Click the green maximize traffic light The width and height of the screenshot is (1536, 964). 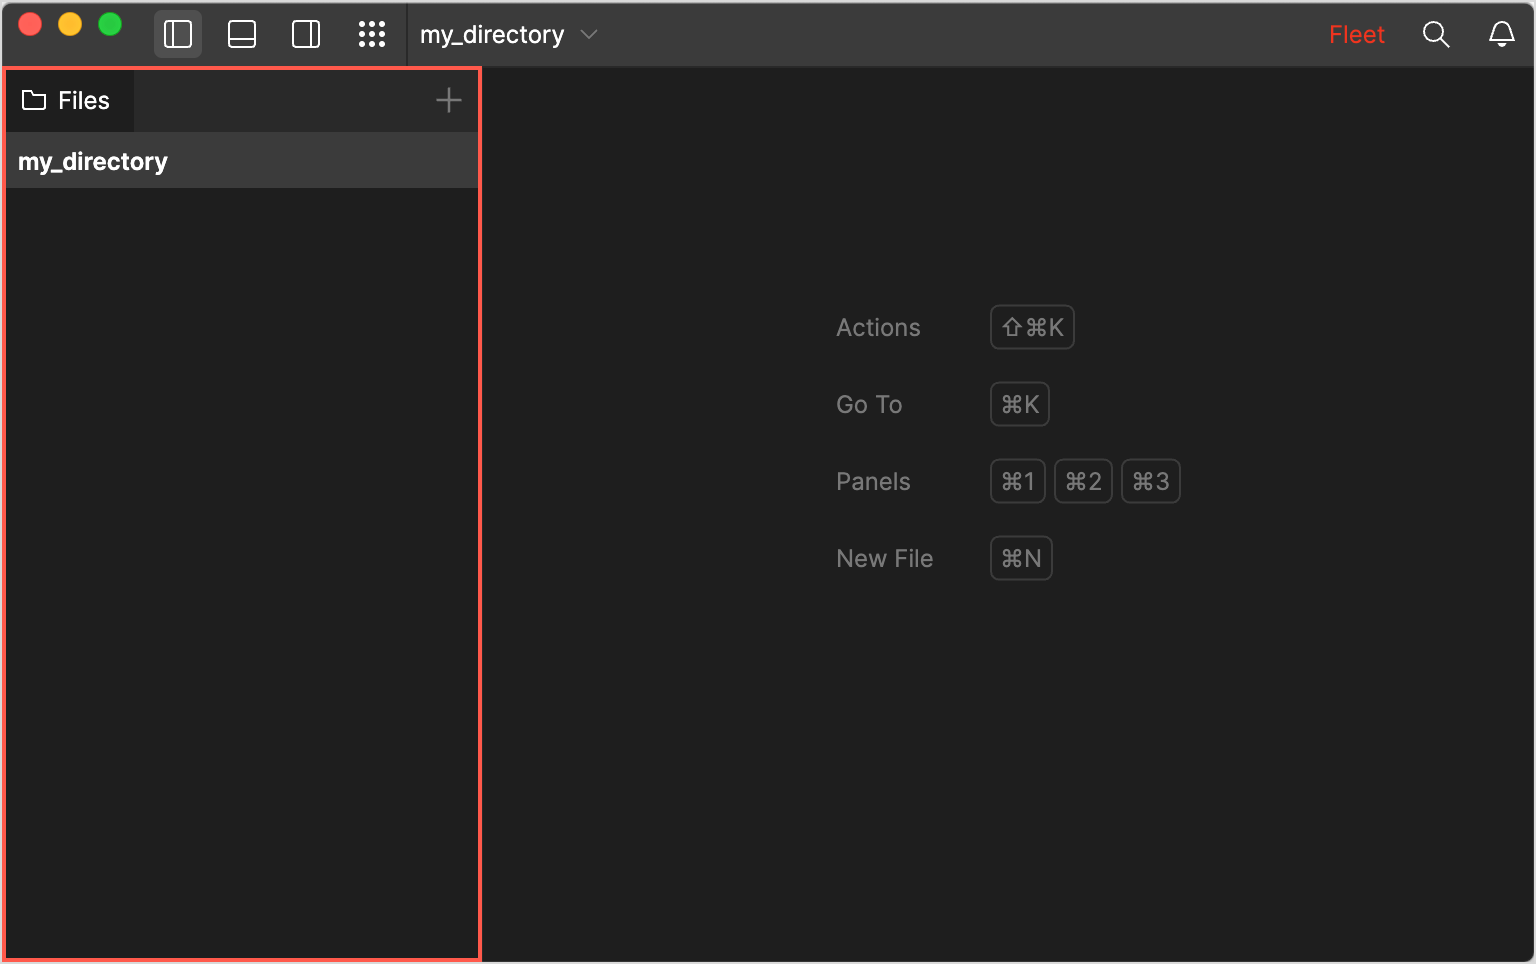110,23
